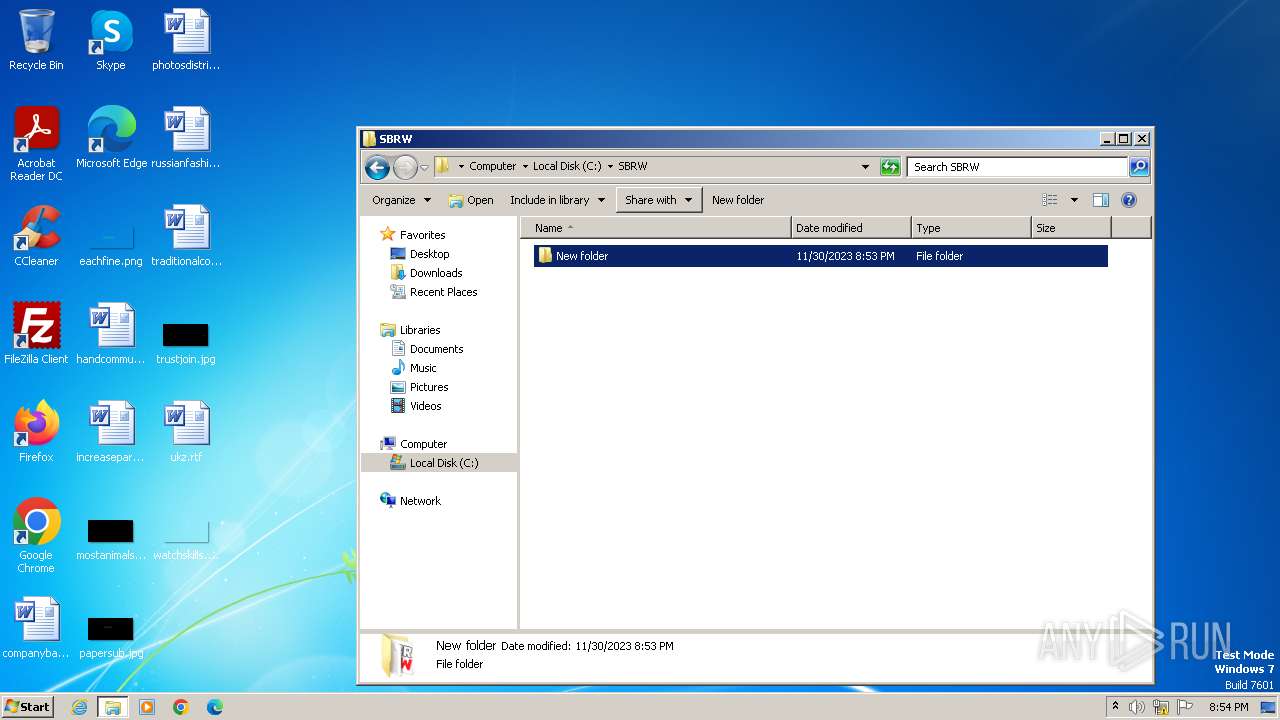Open volume speaker tray icon
Image resolution: width=1280 pixels, height=720 pixels.
pyautogui.click(x=1137, y=707)
